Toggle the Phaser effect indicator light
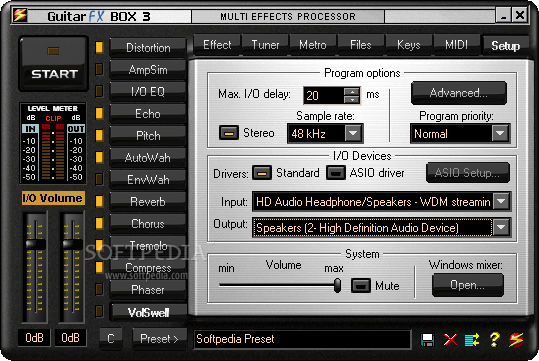The width and height of the screenshot is (539, 361). [99, 289]
